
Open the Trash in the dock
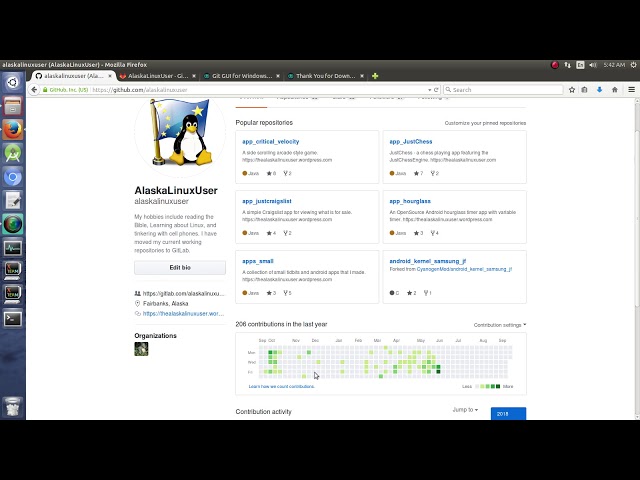point(13,407)
